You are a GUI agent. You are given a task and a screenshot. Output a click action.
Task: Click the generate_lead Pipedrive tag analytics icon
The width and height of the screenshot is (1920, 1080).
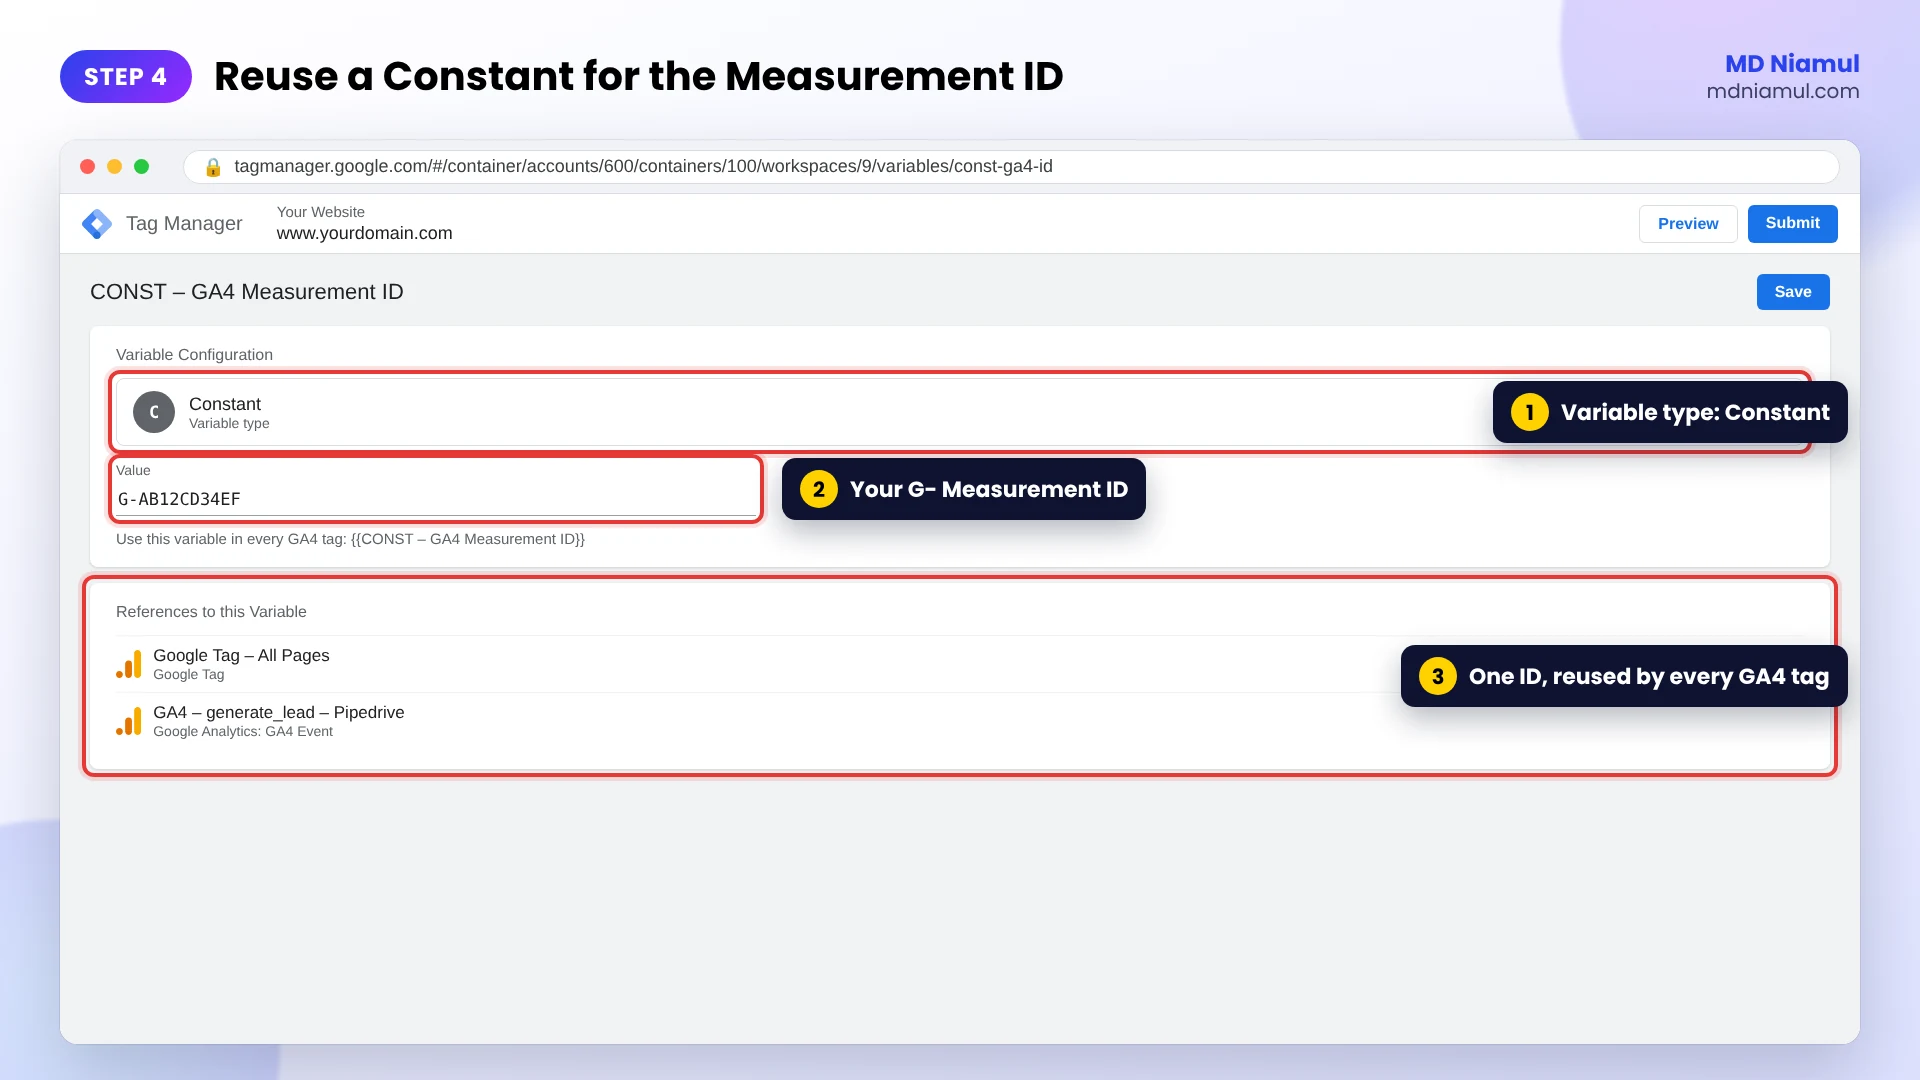coord(129,721)
